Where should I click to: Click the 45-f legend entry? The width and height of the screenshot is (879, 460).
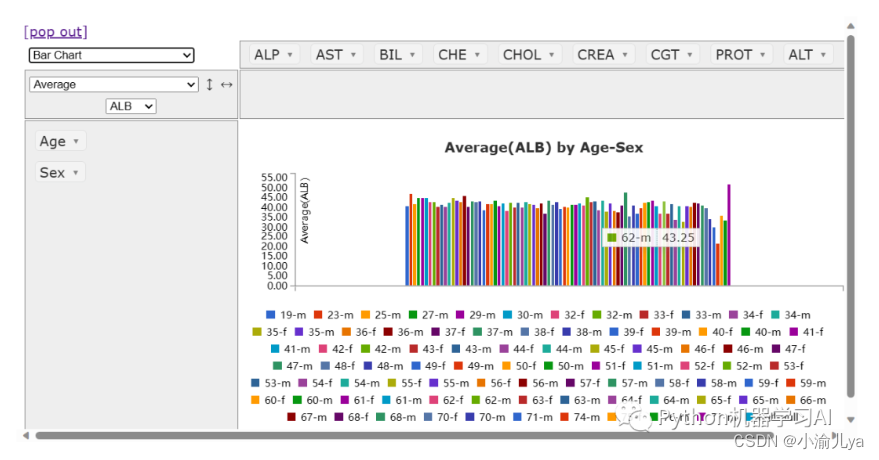pos(607,349)
